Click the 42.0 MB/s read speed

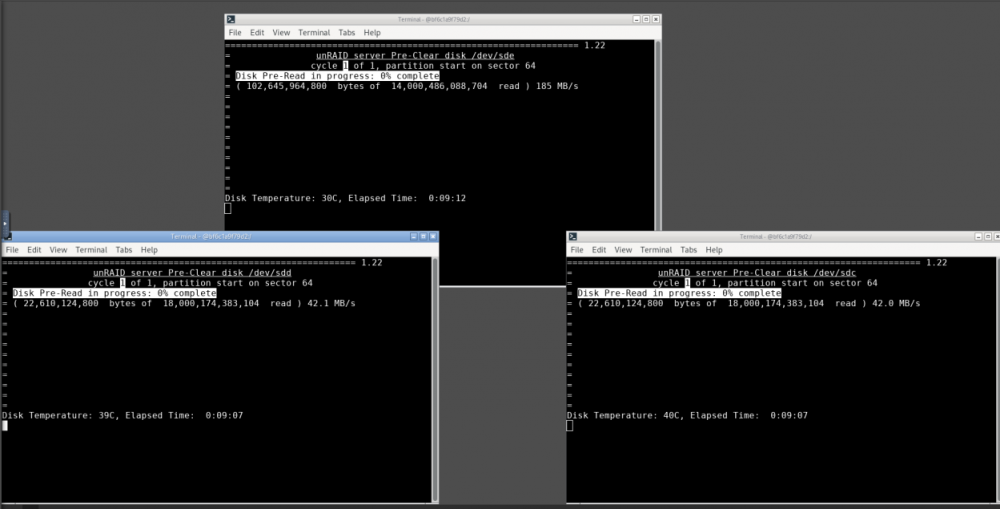click(896, 304)
